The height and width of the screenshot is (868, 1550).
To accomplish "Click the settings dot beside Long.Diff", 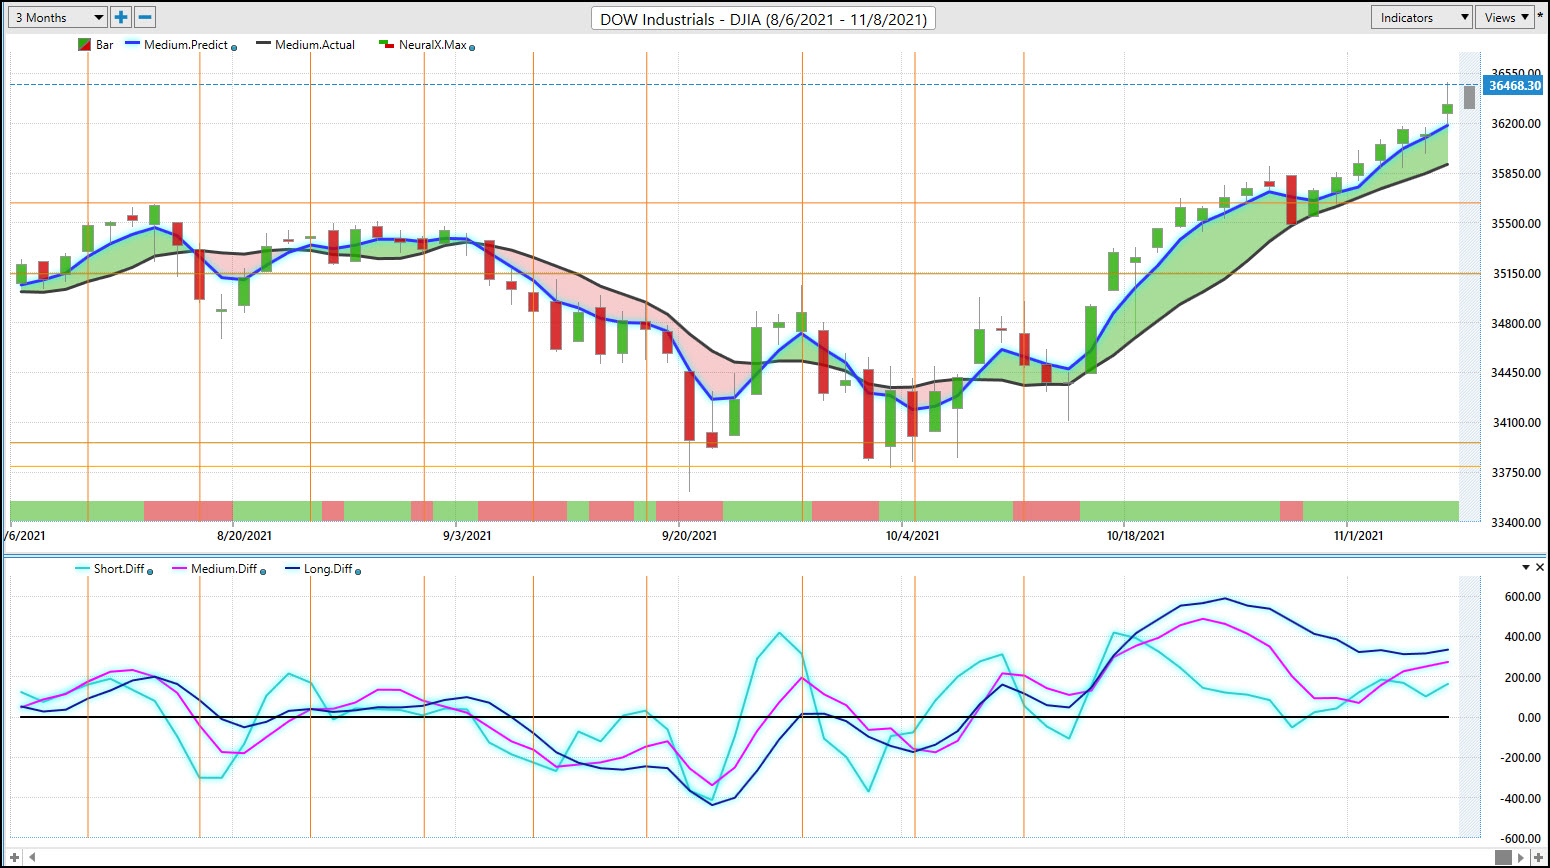I will coord(358,571).
